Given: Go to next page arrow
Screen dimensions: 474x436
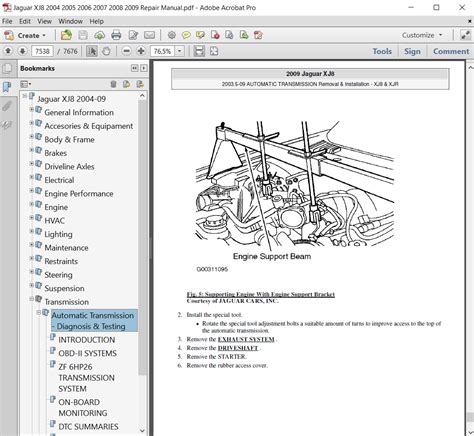Looking at the screenshot, I should pos(22,51).
